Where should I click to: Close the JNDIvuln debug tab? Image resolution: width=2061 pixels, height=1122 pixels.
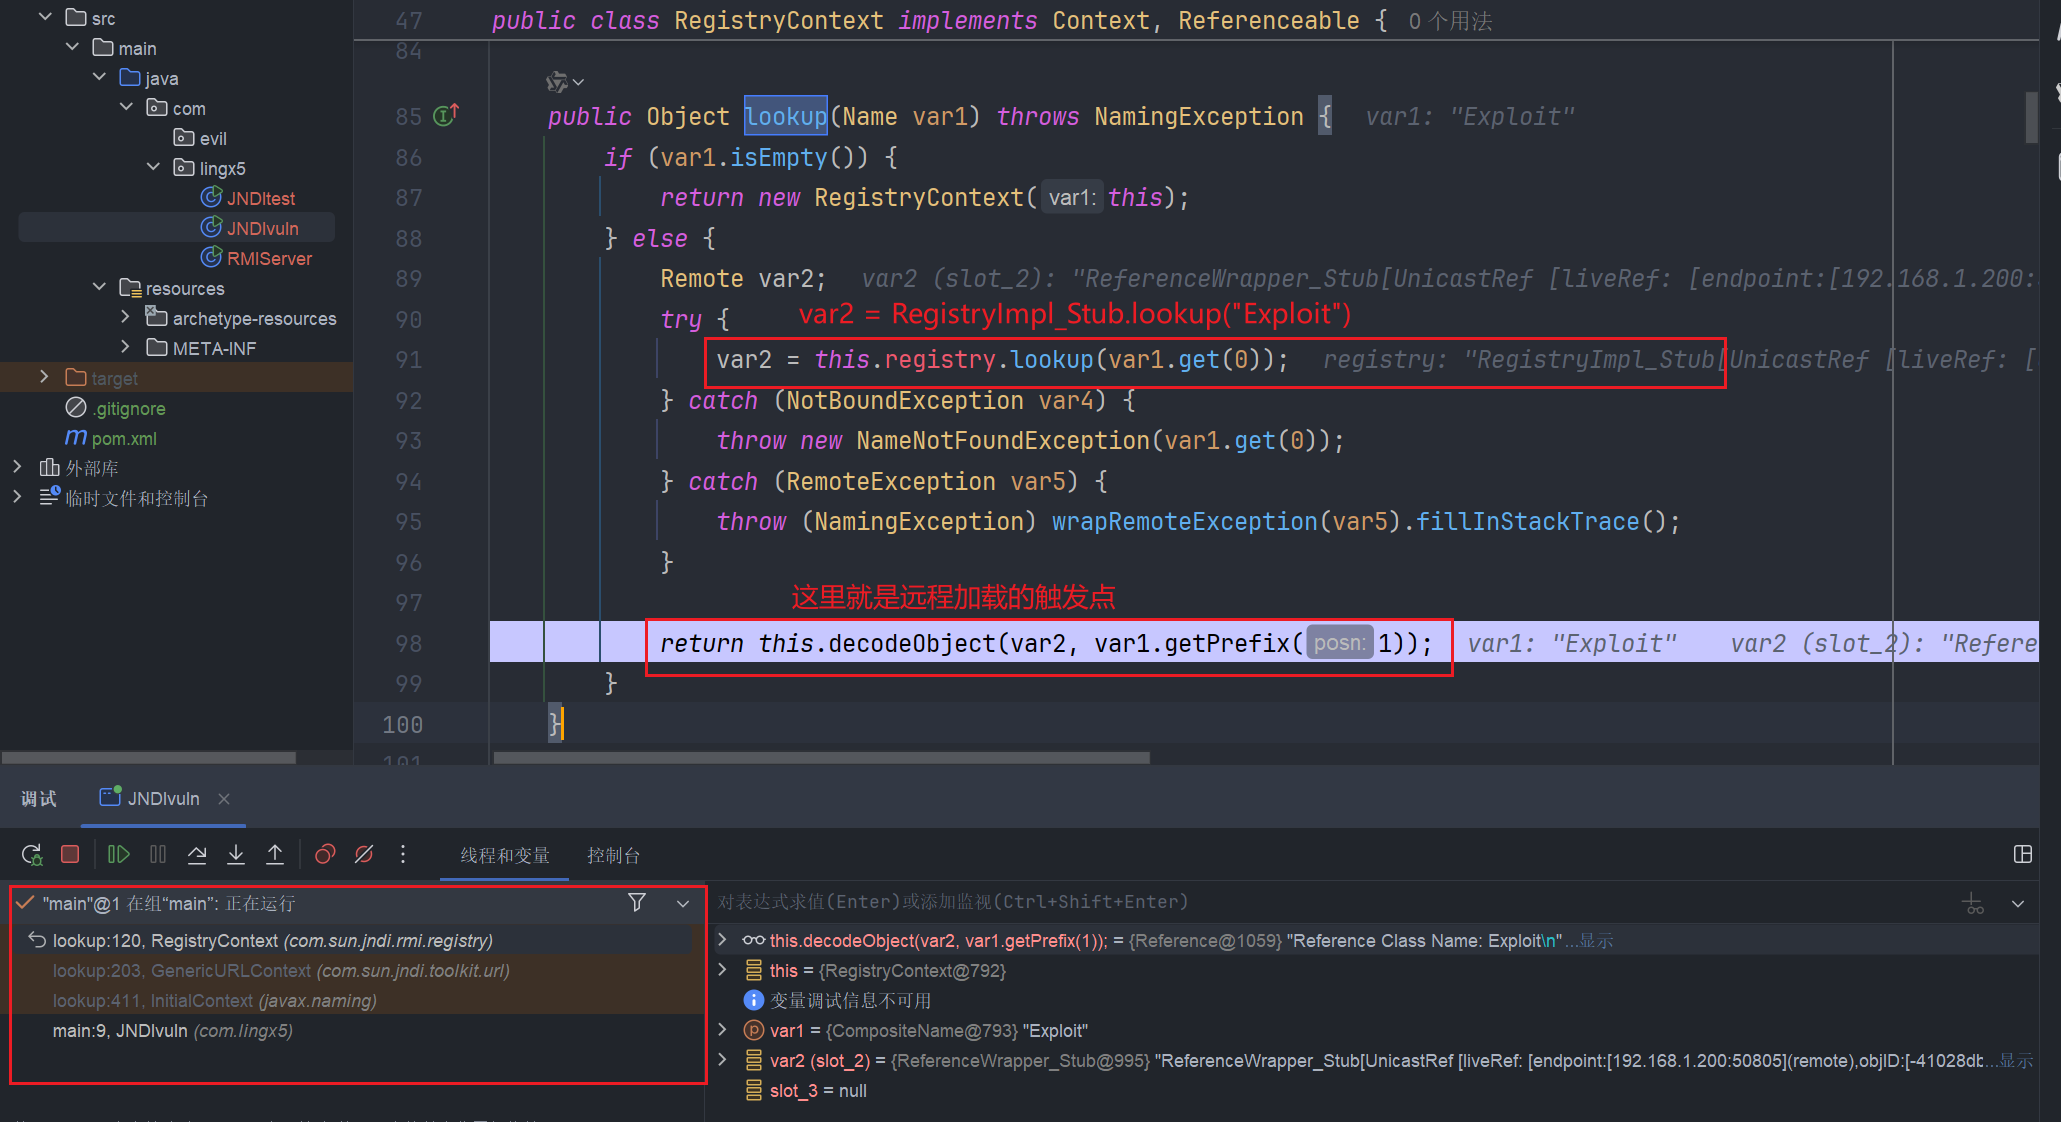pos(224,799)
